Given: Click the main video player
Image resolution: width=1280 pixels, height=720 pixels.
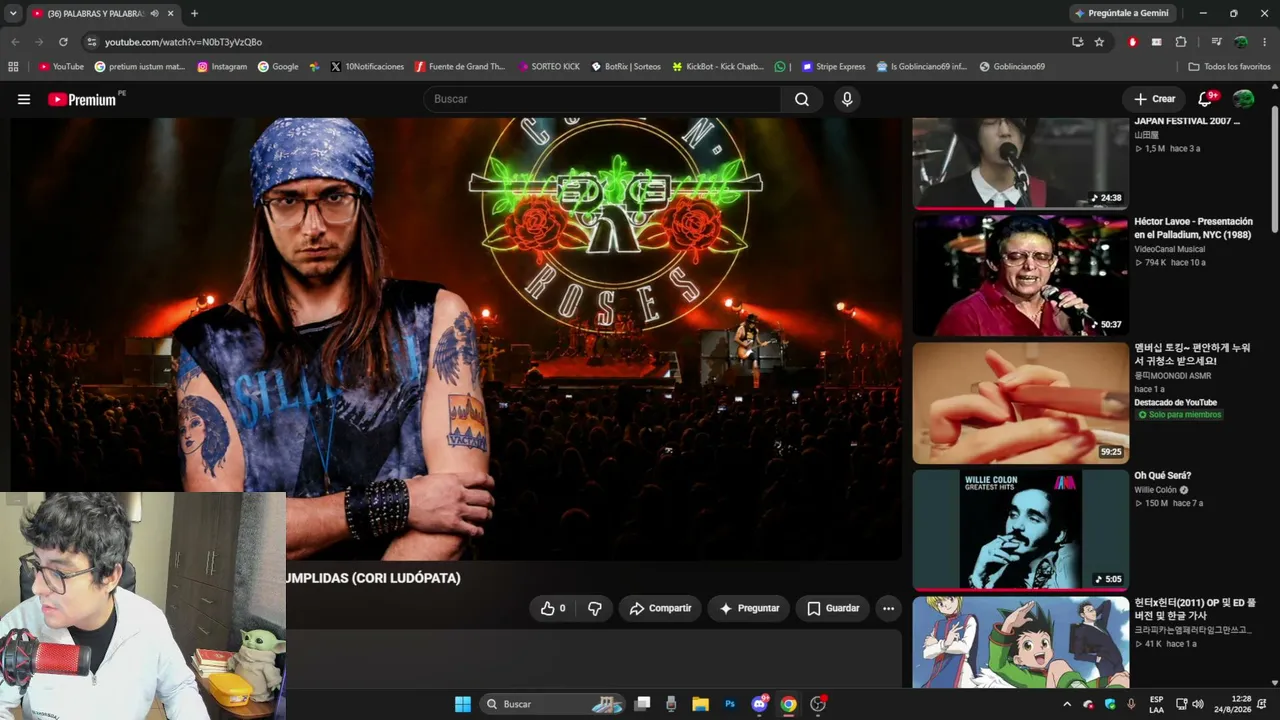Looking at the screenshot, I should 456,339.
